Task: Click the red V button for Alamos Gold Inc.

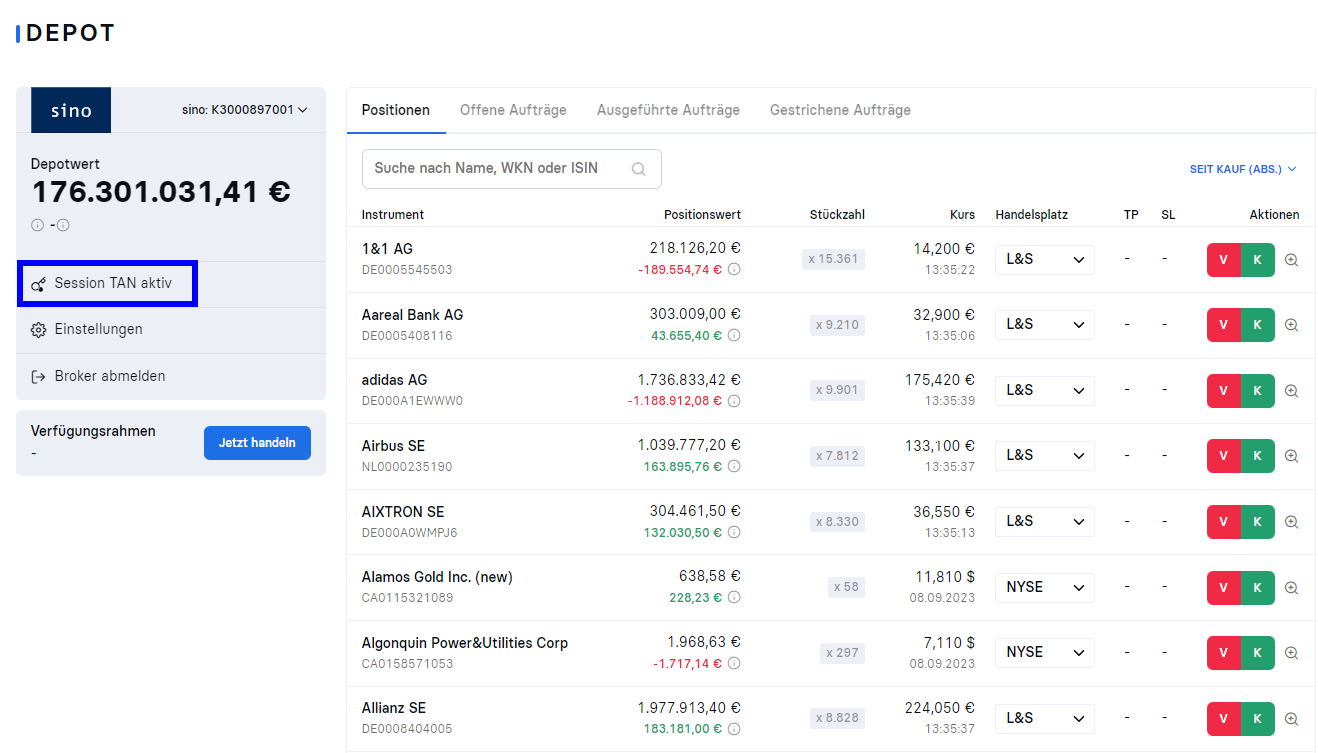Action: pyautogui.click(x=1224, y=588)
